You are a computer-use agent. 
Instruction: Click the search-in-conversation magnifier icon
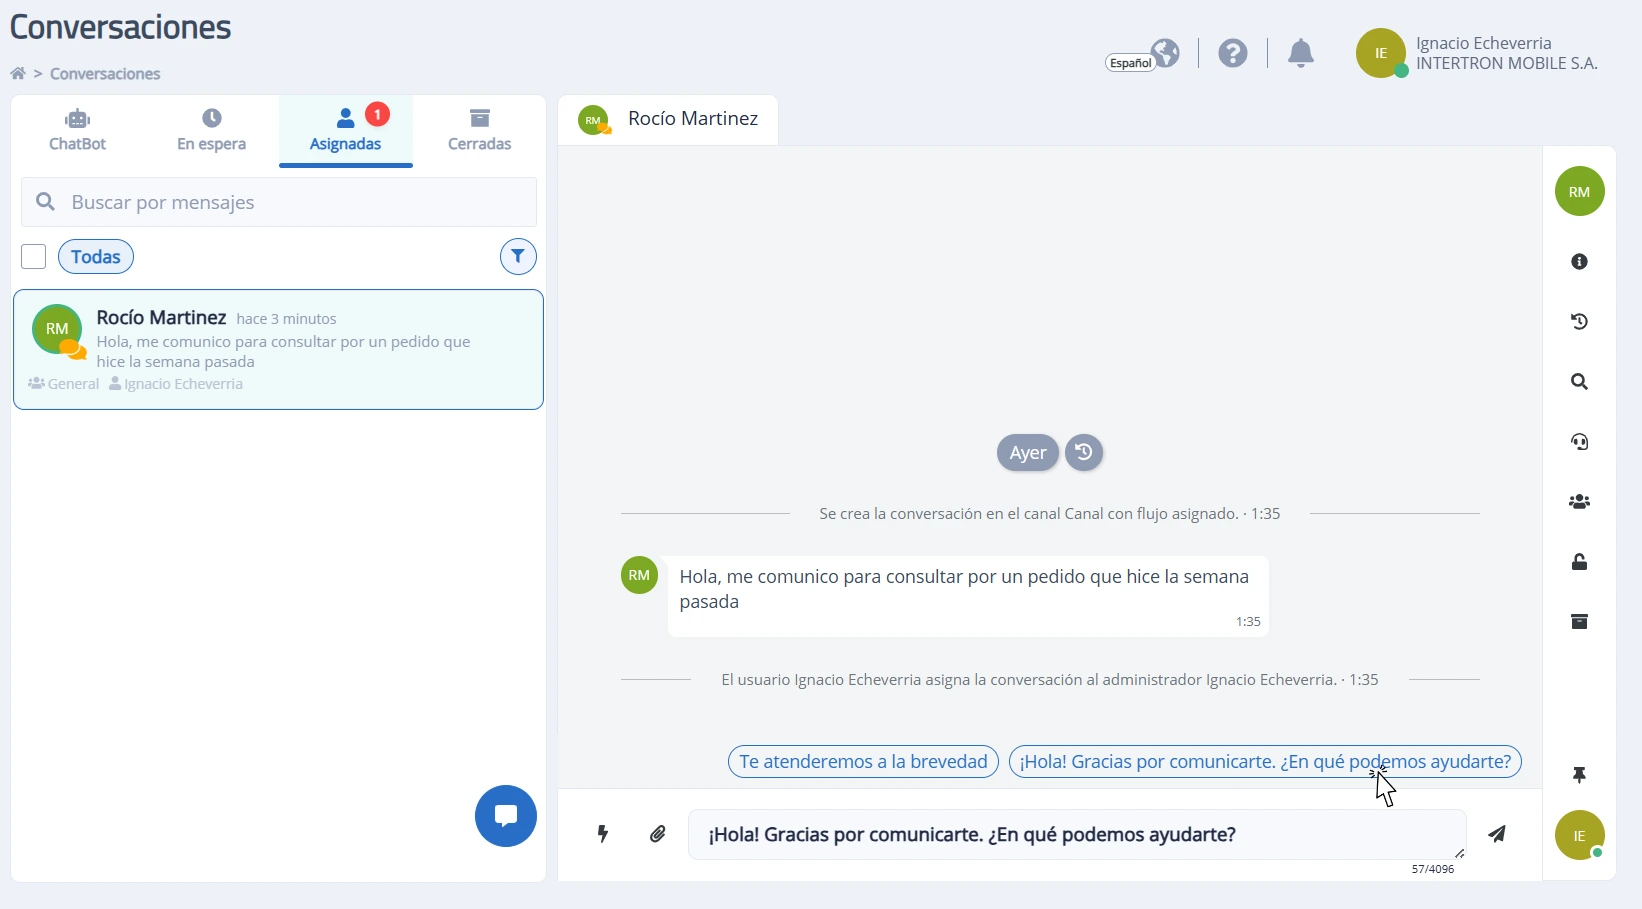(x=1580, y=382)
